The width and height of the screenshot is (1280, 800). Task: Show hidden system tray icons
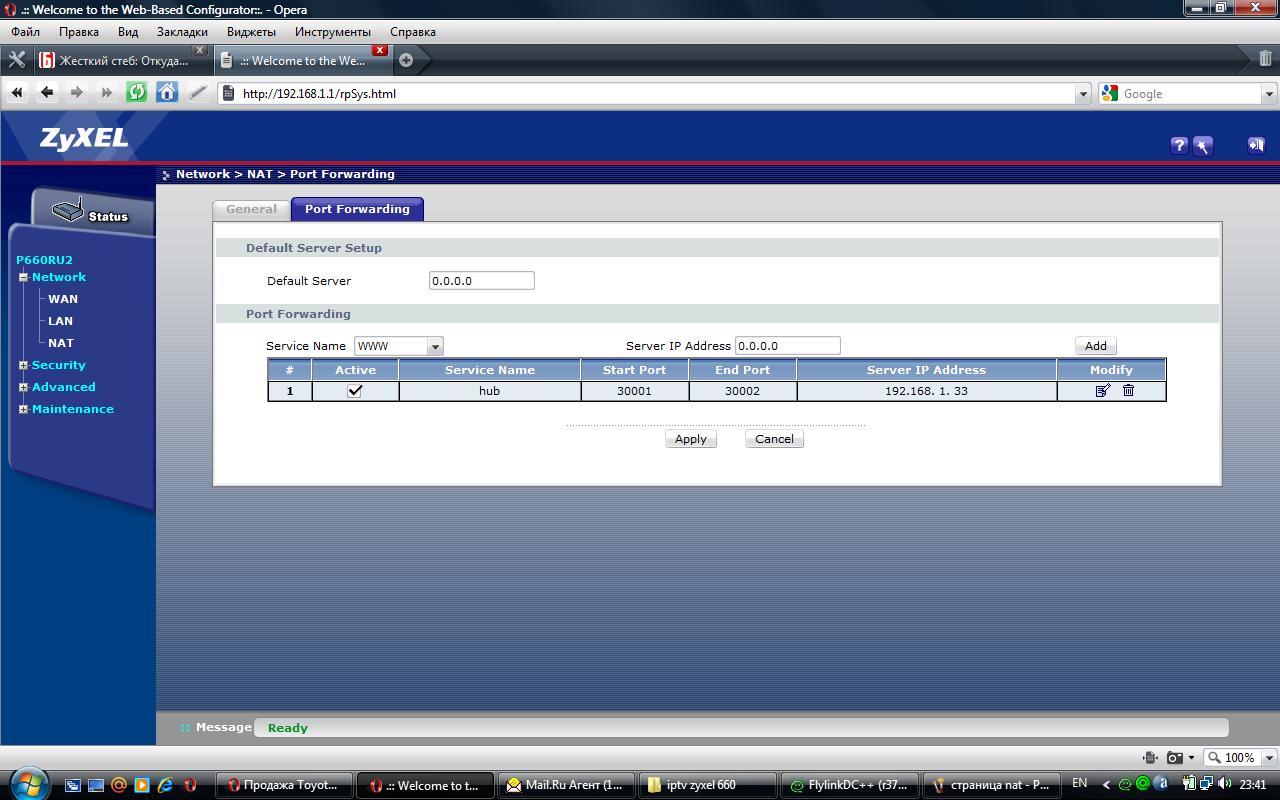(1106, 784)
